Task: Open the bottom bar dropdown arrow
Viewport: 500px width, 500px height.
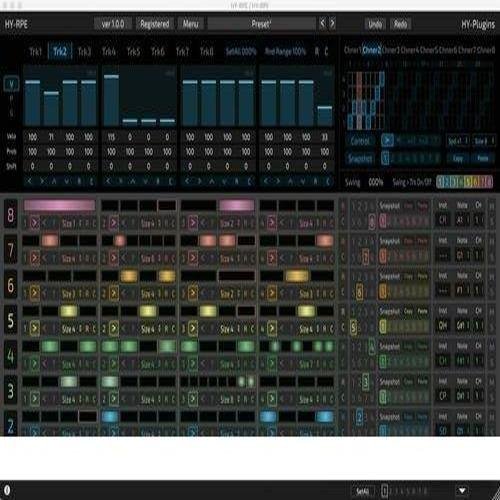Action: point(462,491)
